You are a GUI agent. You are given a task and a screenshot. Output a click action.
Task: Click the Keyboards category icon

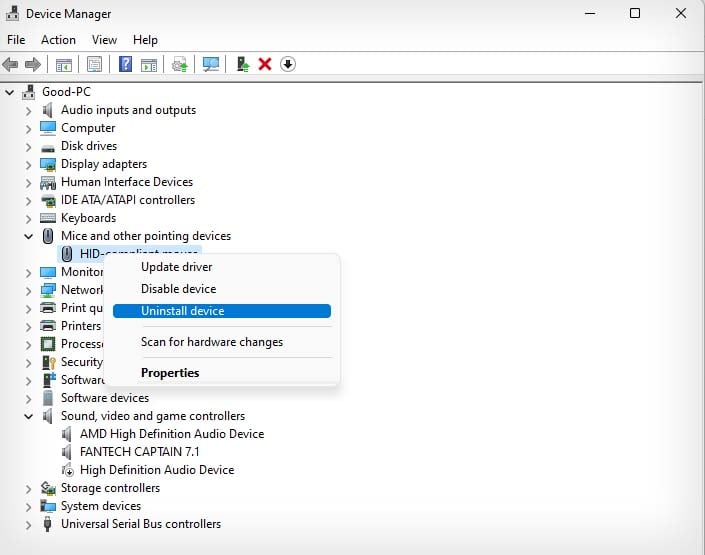[x=48, y=218]
